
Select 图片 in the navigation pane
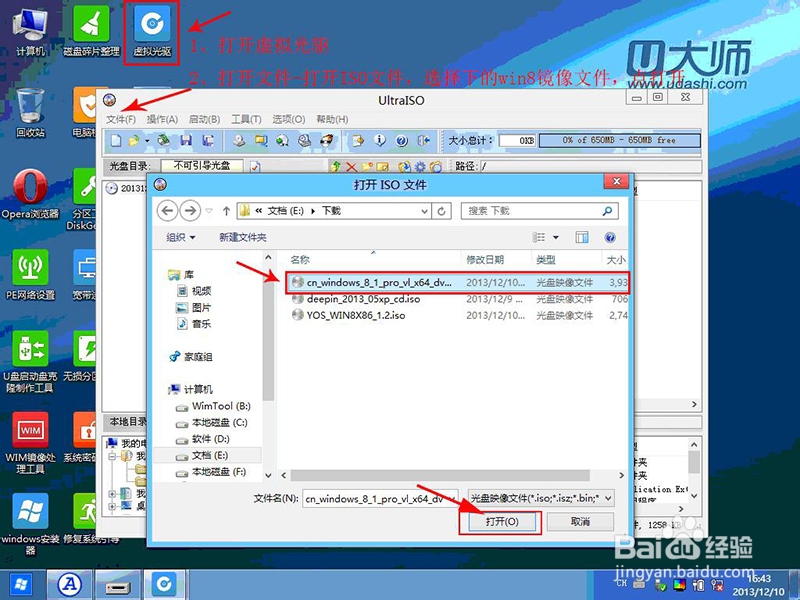point(194,308)
